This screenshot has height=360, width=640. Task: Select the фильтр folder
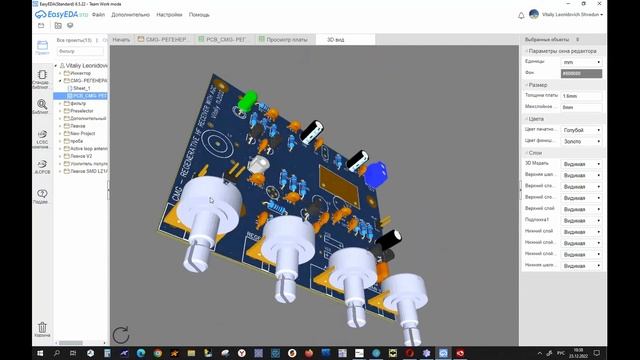click(75, 103)
